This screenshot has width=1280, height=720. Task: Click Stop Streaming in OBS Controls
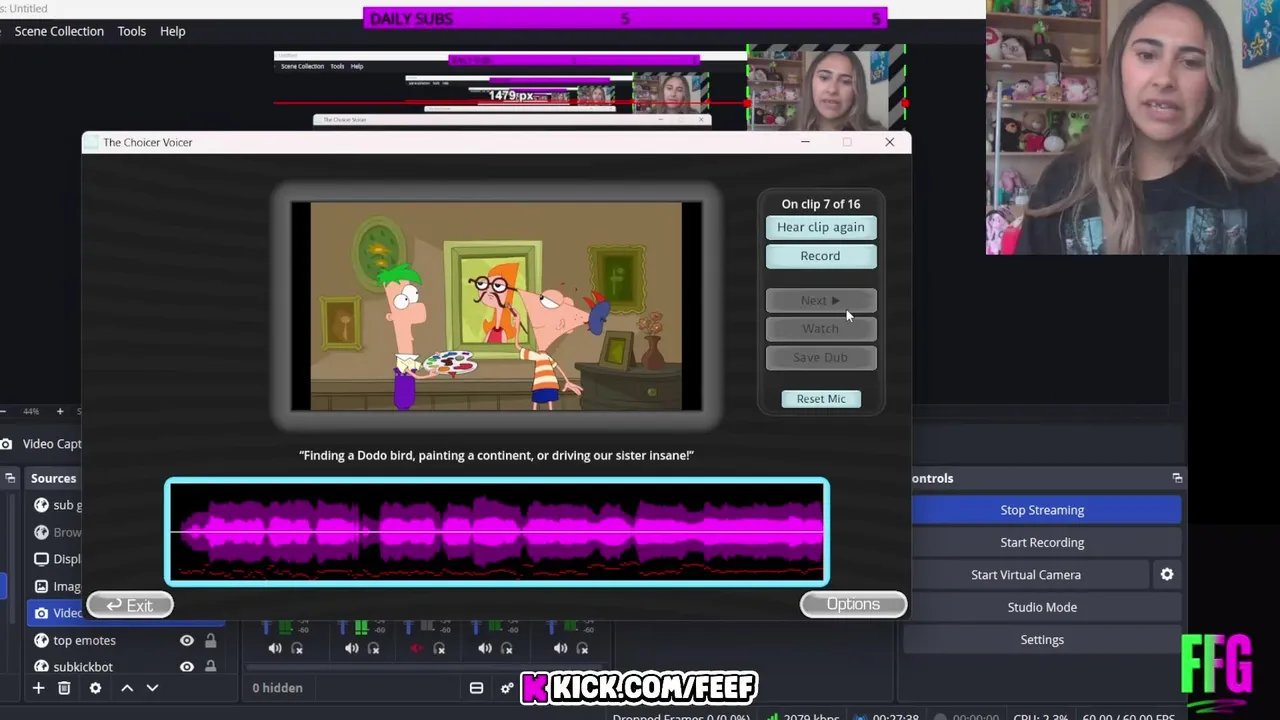pyautogui.click(x=1042, y=510)
